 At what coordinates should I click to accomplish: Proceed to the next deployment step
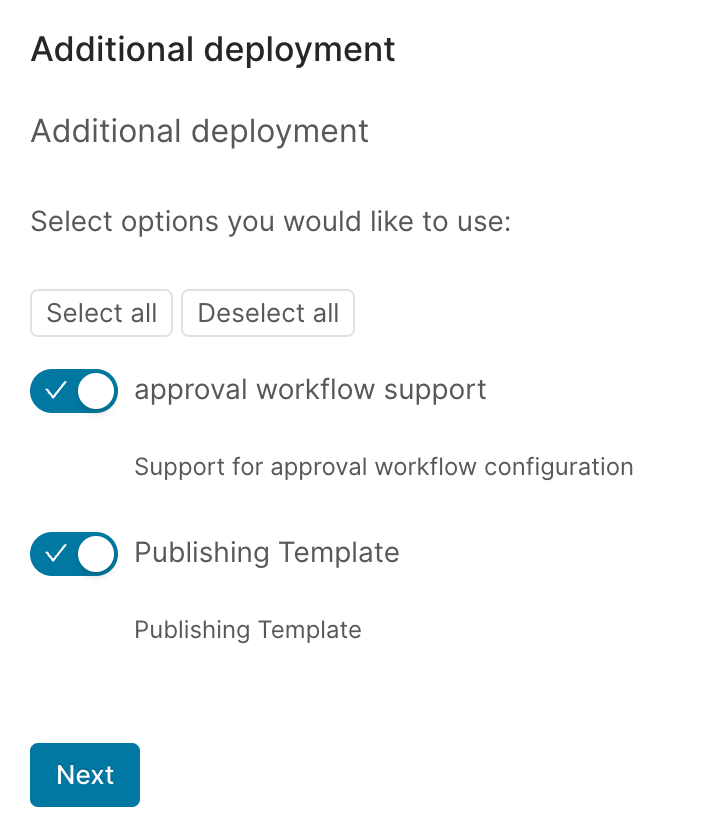[x=85, y=775]
